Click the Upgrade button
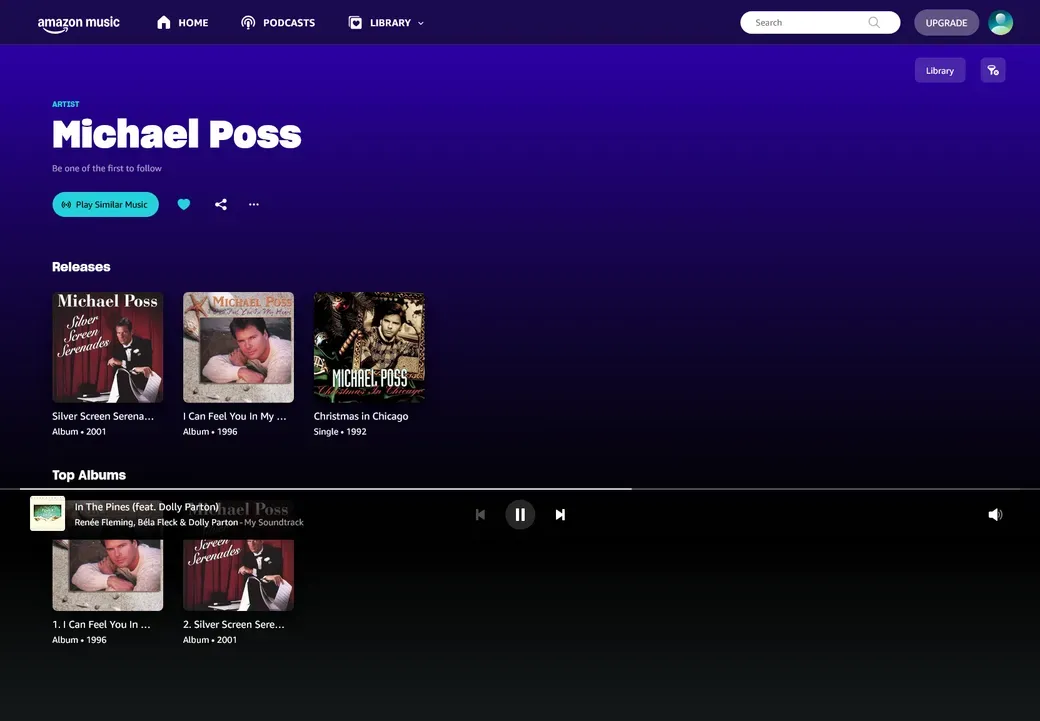The image size is (1040, 721). click(x=946, y=23)
